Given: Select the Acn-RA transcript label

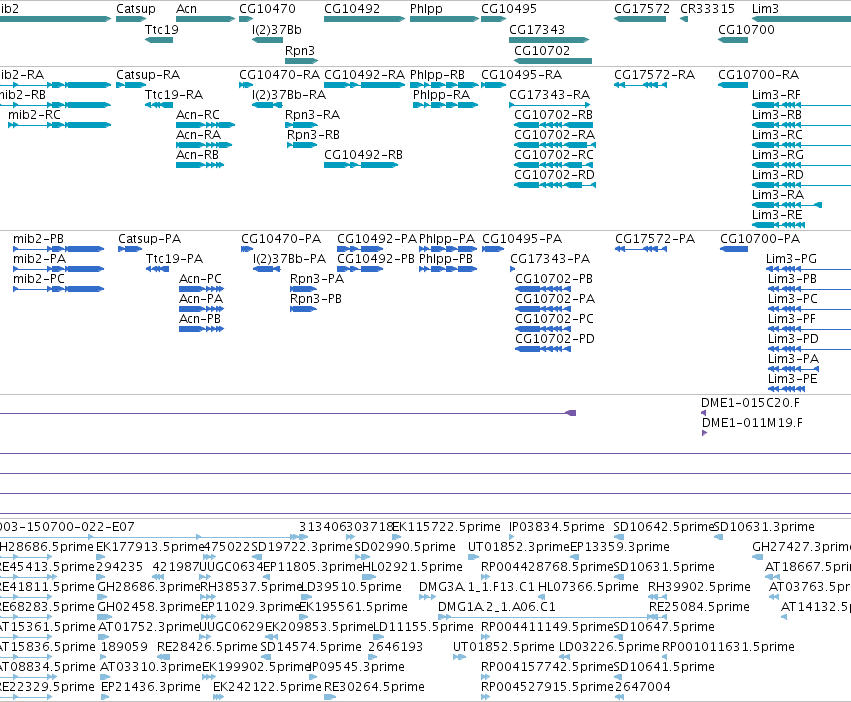Looking at the screenshot, I should point(199,135).
